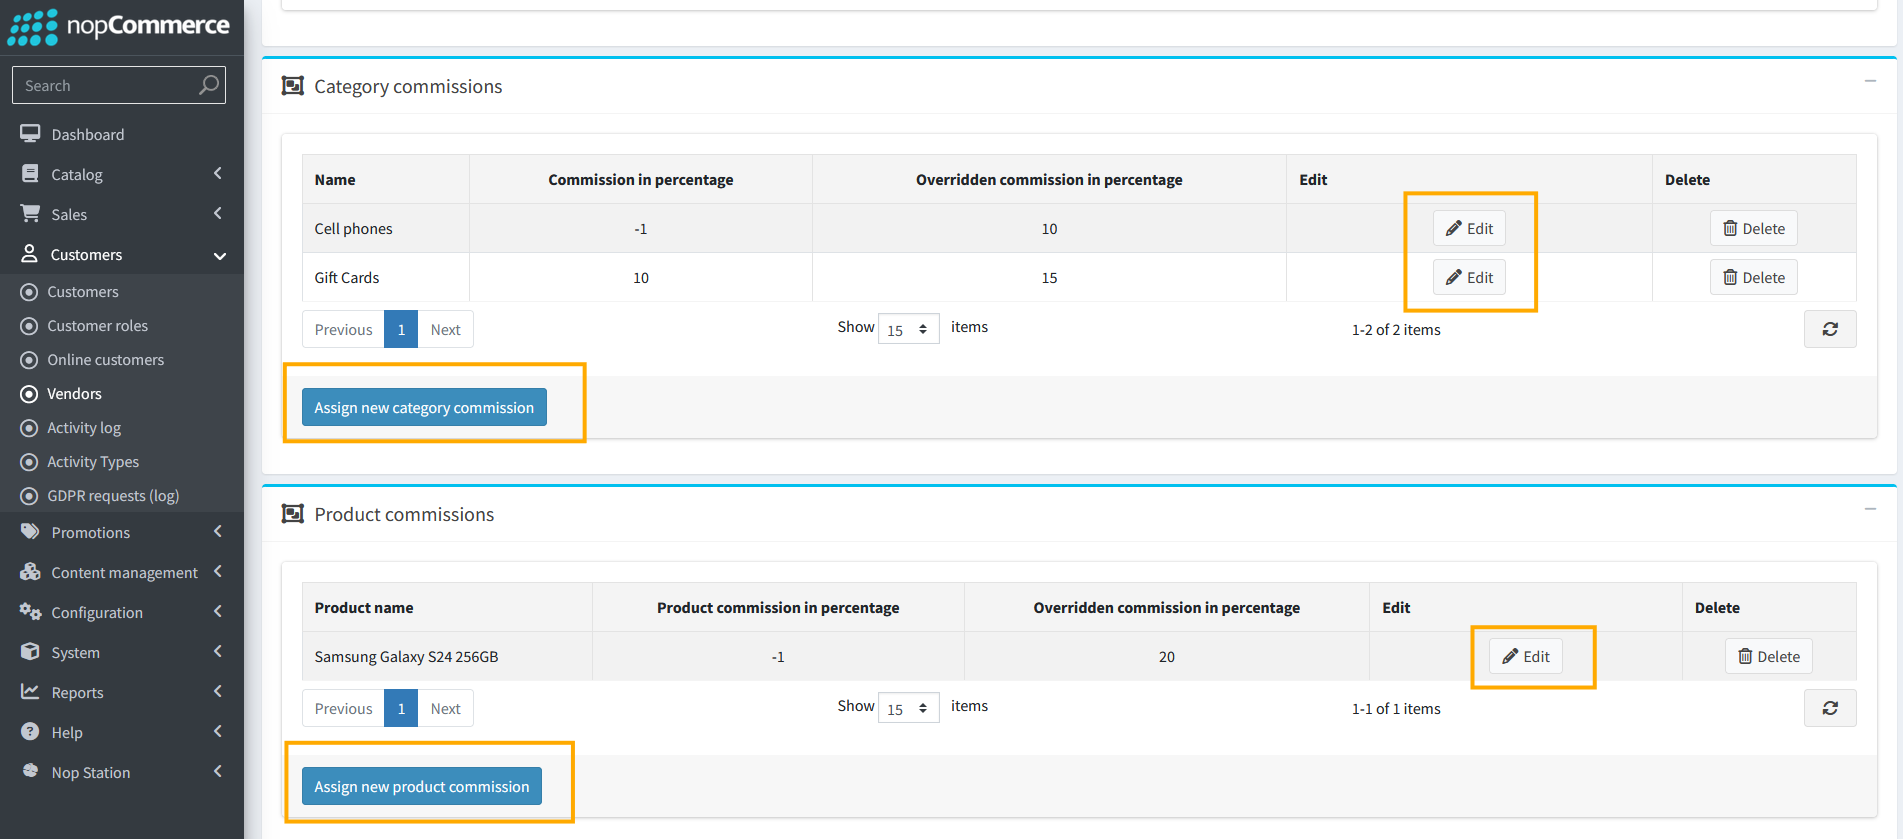Delete the Gift Cards commission
This screenshot has height=839, width=1903.
click(1754, 278)
